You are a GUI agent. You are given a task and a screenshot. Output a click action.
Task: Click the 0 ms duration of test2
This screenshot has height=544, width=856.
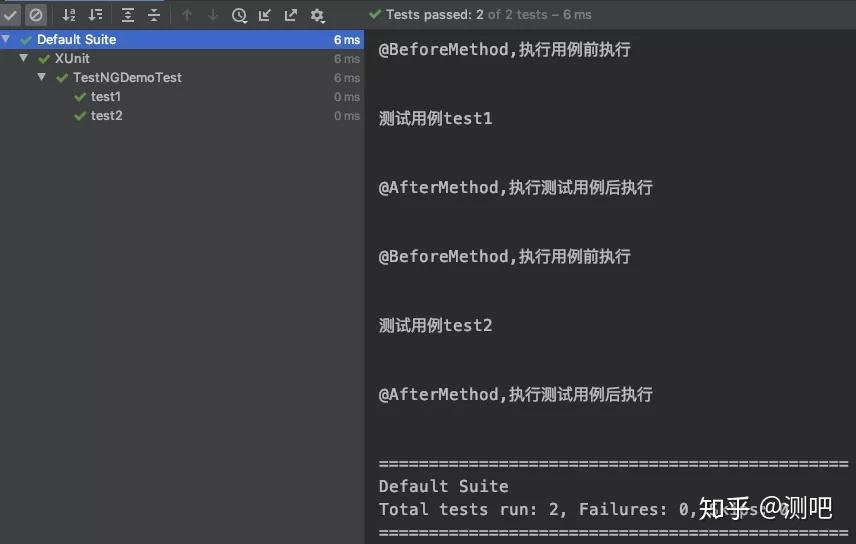(x=347, y=116)
